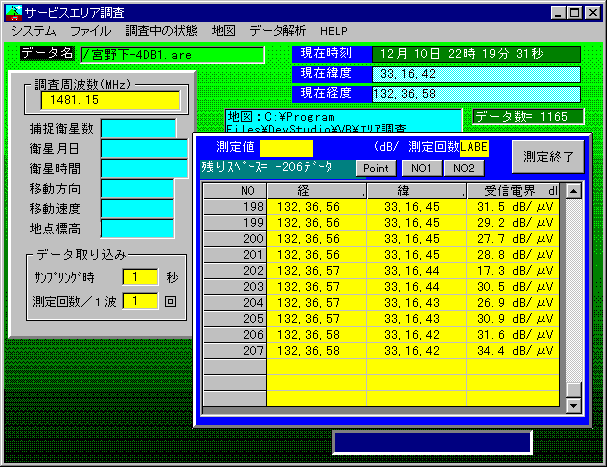Select row number 200
This screenshot has height=467, width=607.
point(235,239)
